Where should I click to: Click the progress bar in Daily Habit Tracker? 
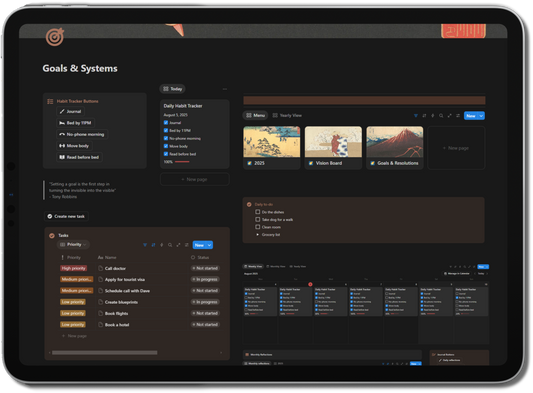point(182,162)
